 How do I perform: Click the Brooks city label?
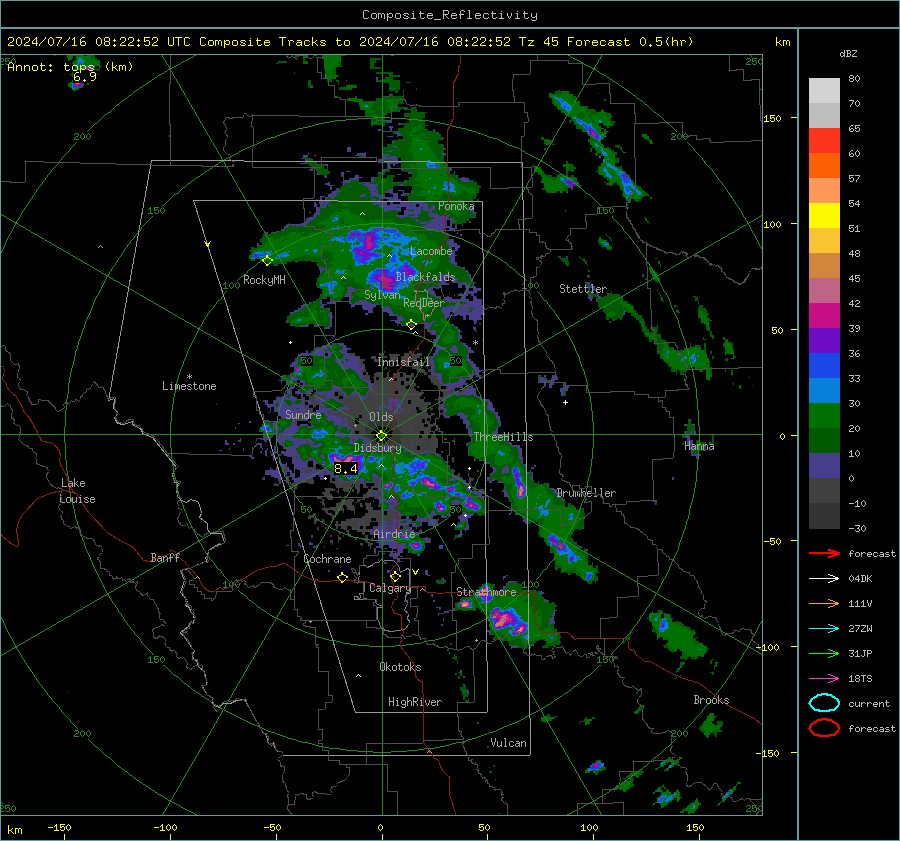(711, 700)
